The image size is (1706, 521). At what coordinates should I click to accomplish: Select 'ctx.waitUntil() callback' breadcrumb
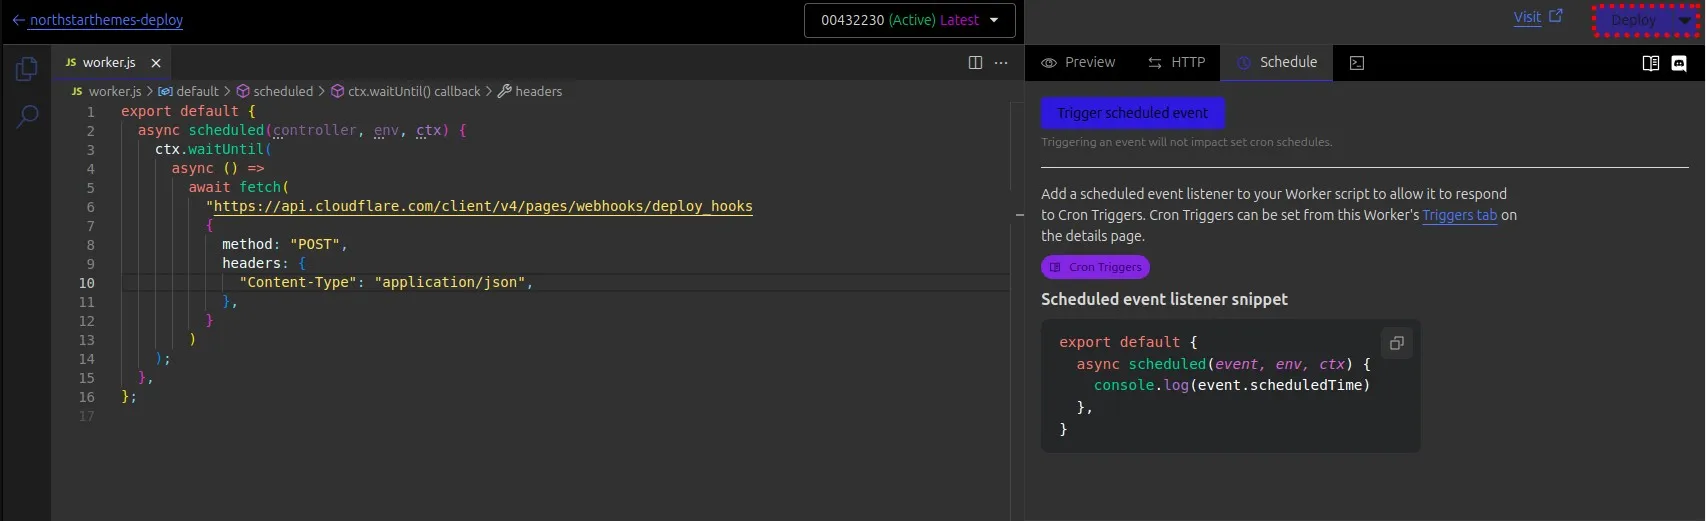pyautogui.click(x=406, y=91)
